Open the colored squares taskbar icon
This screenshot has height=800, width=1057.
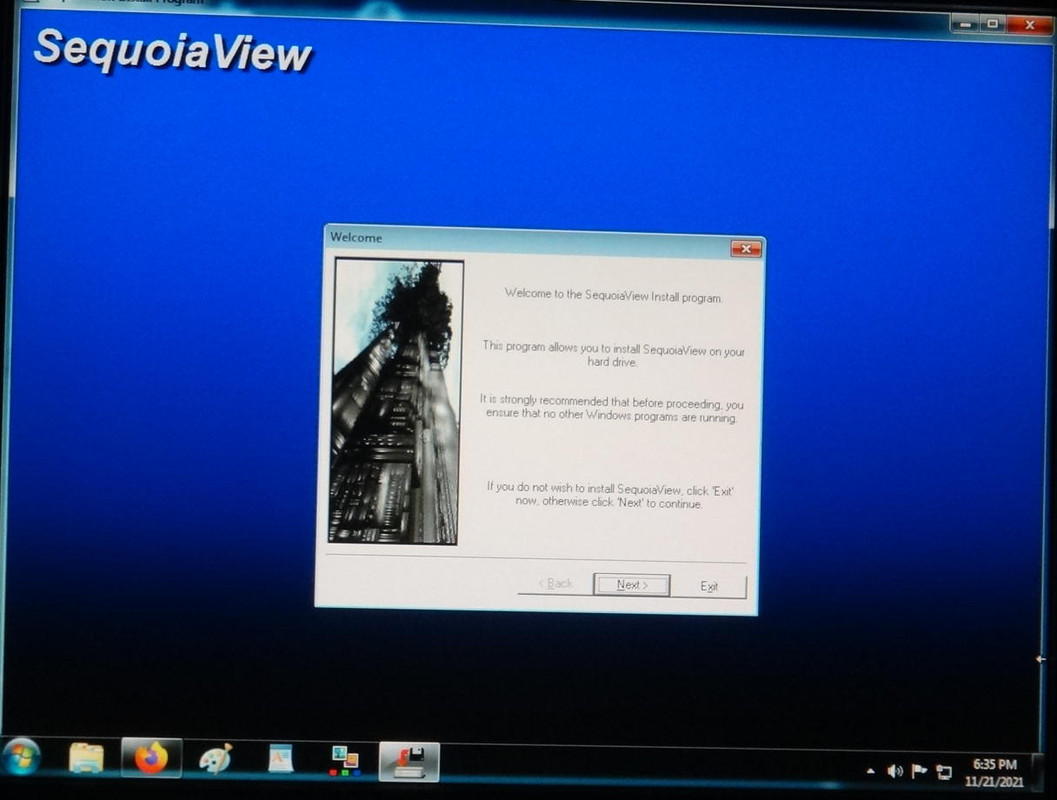(345, 761)
